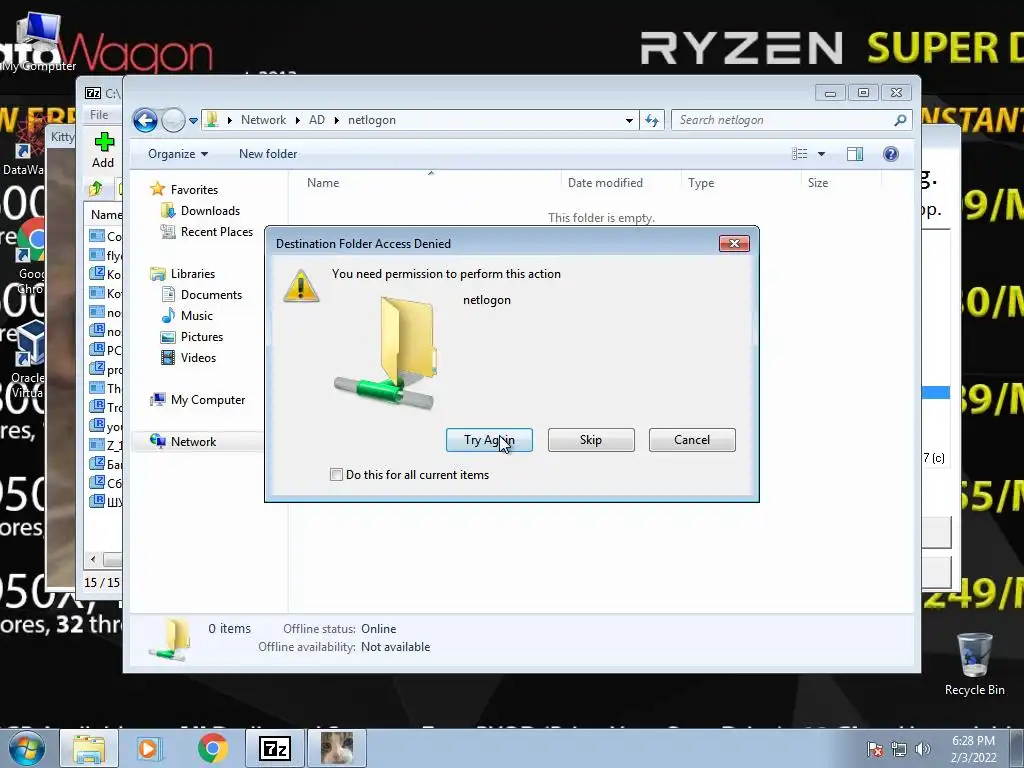
Task: Open the Organize menu
Action: coord(178,154)
